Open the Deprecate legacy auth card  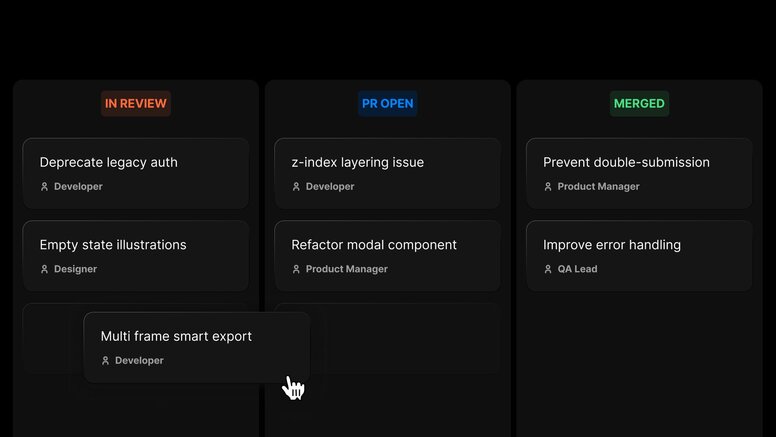pyautogui.click(x=109, y=162)
